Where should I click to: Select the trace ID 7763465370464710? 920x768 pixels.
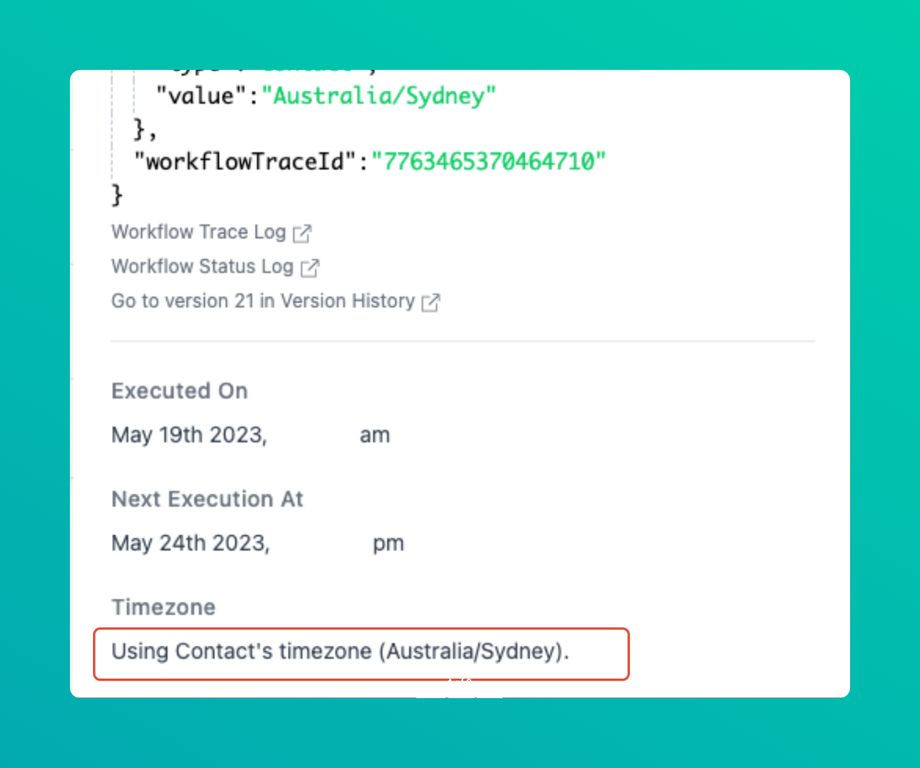click(489, 160)
